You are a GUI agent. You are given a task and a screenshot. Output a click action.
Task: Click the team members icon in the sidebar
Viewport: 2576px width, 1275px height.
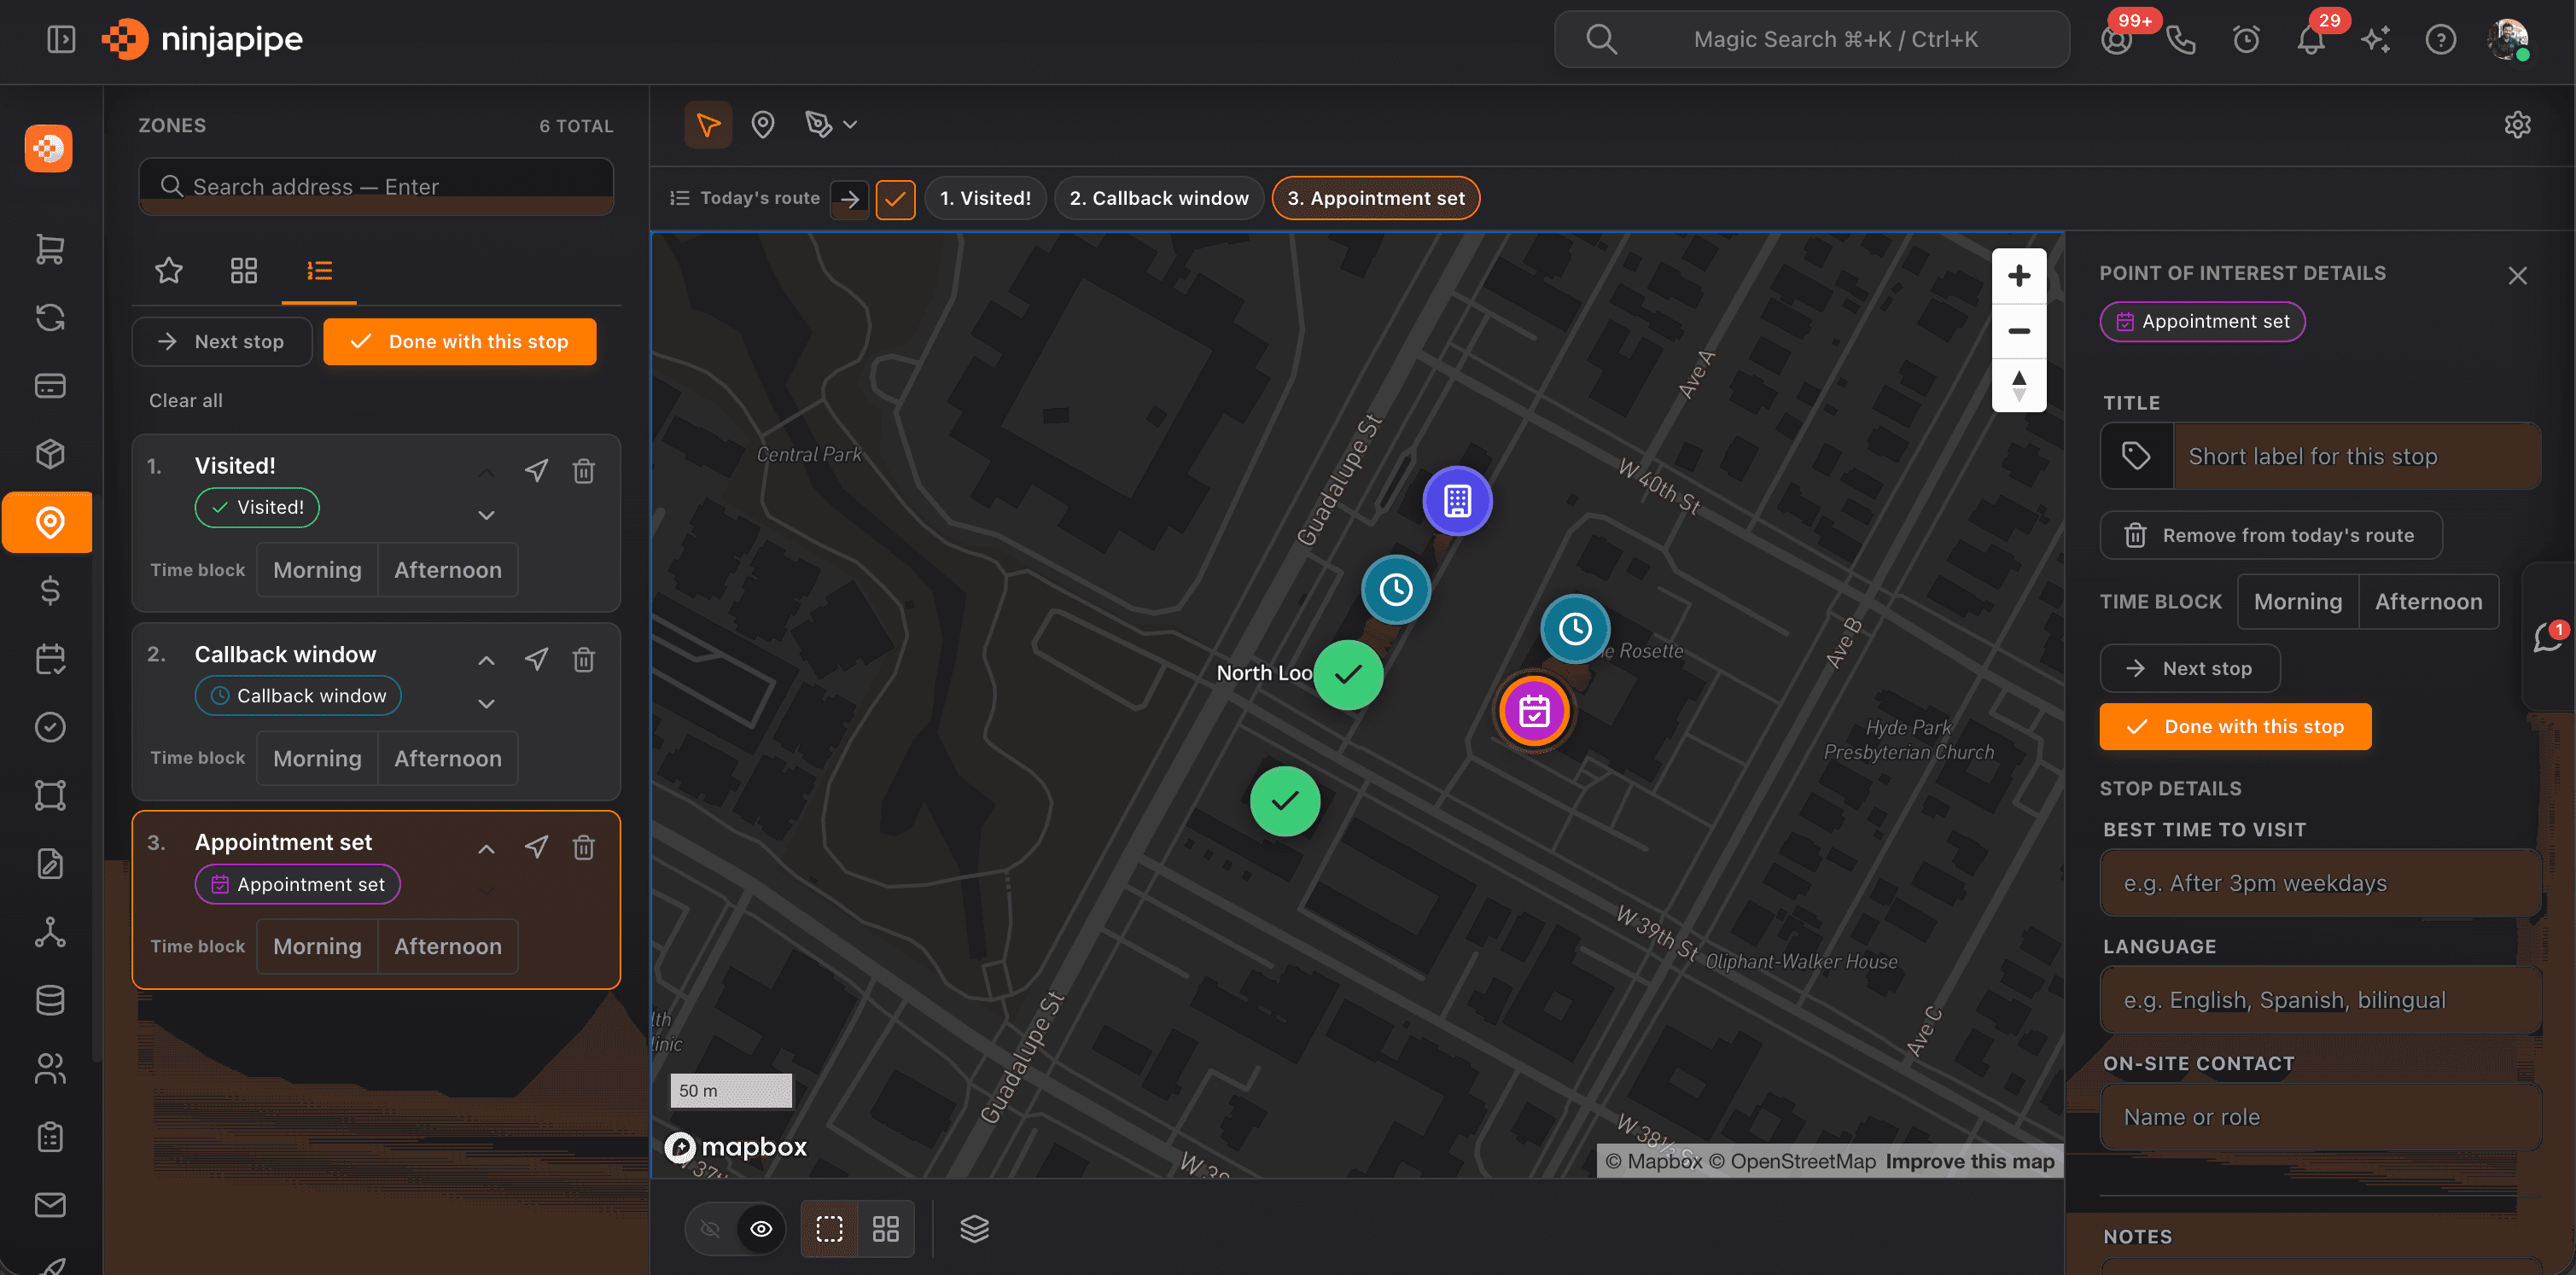point(49,1068)
